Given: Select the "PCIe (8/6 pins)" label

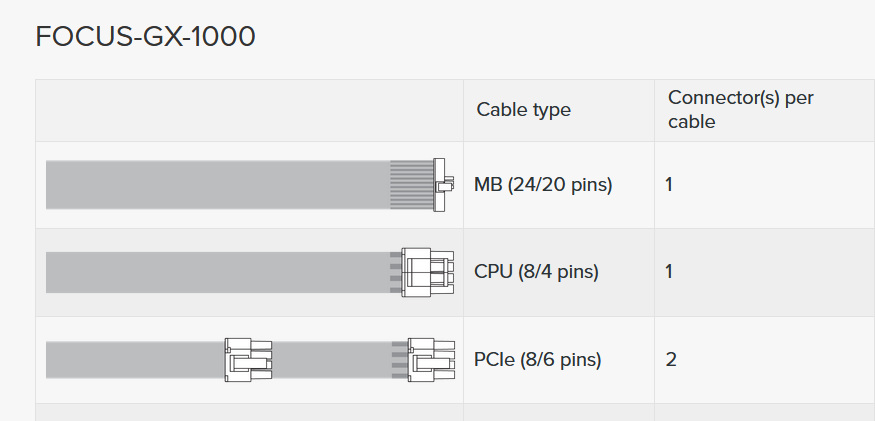Looking at the screenshot, I should [x=537, y=359].
